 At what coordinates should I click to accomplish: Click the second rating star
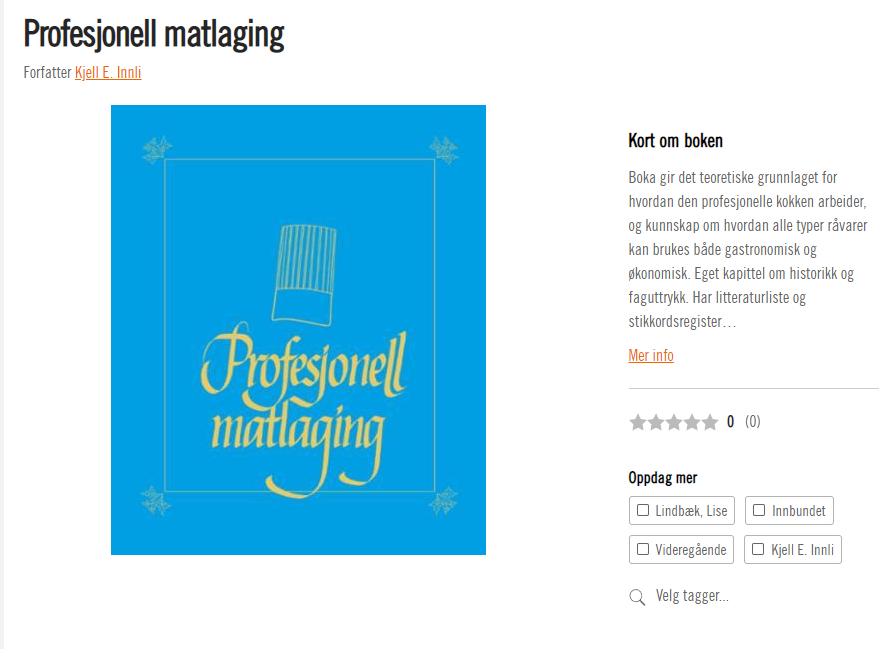click(656, 422)
